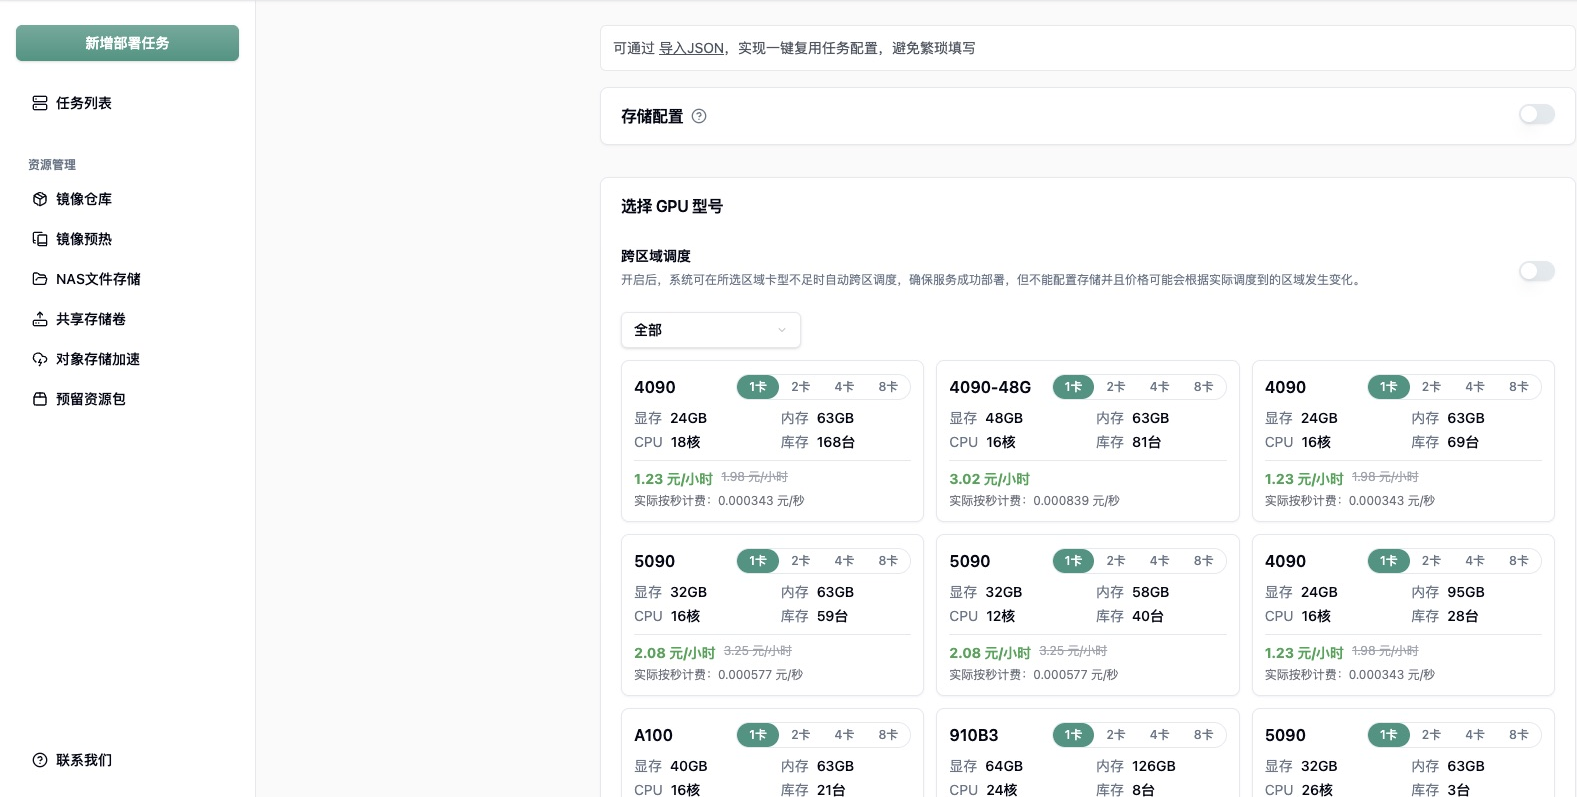Screen dimensions: 1577x797
Task: Click the 3.02 元/小时 price
Action: tap(989, 479)
